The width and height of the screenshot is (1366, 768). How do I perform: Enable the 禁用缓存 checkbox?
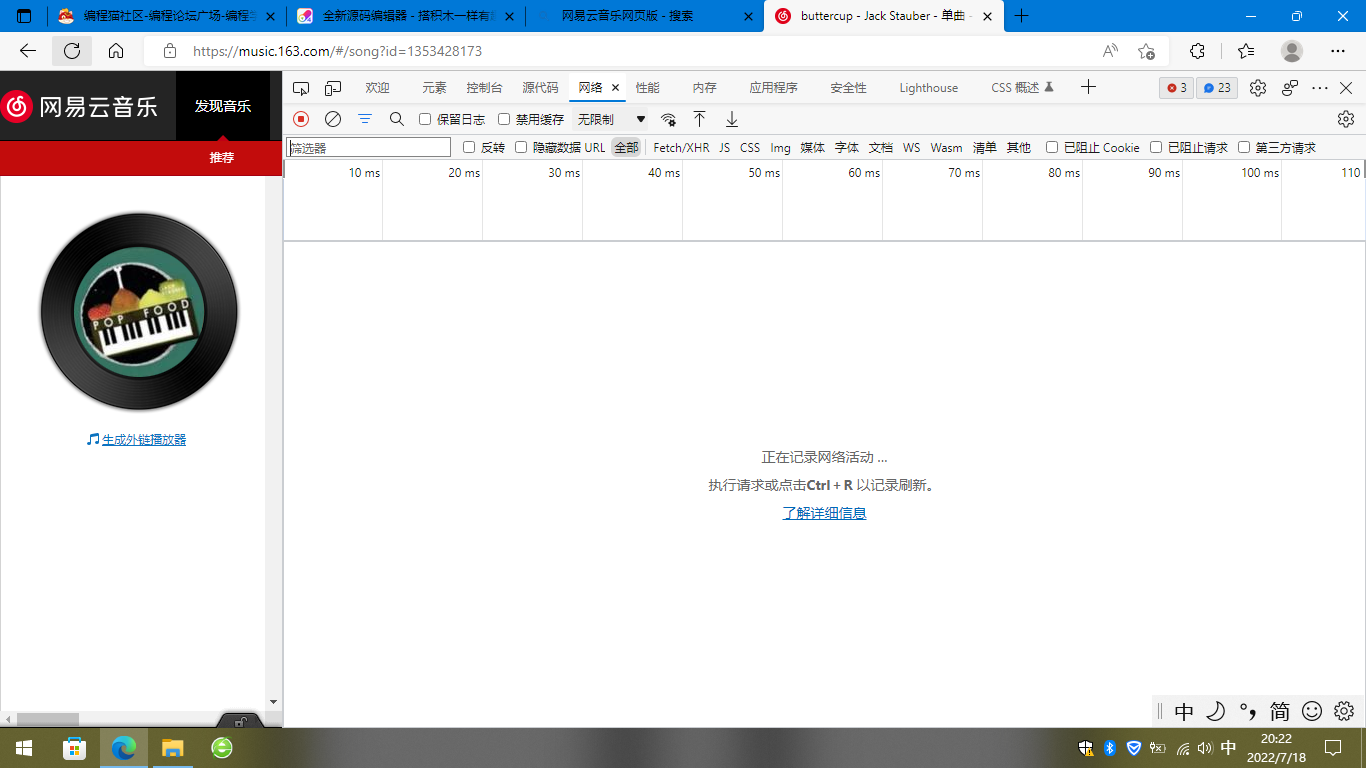(x=504, y=119)
